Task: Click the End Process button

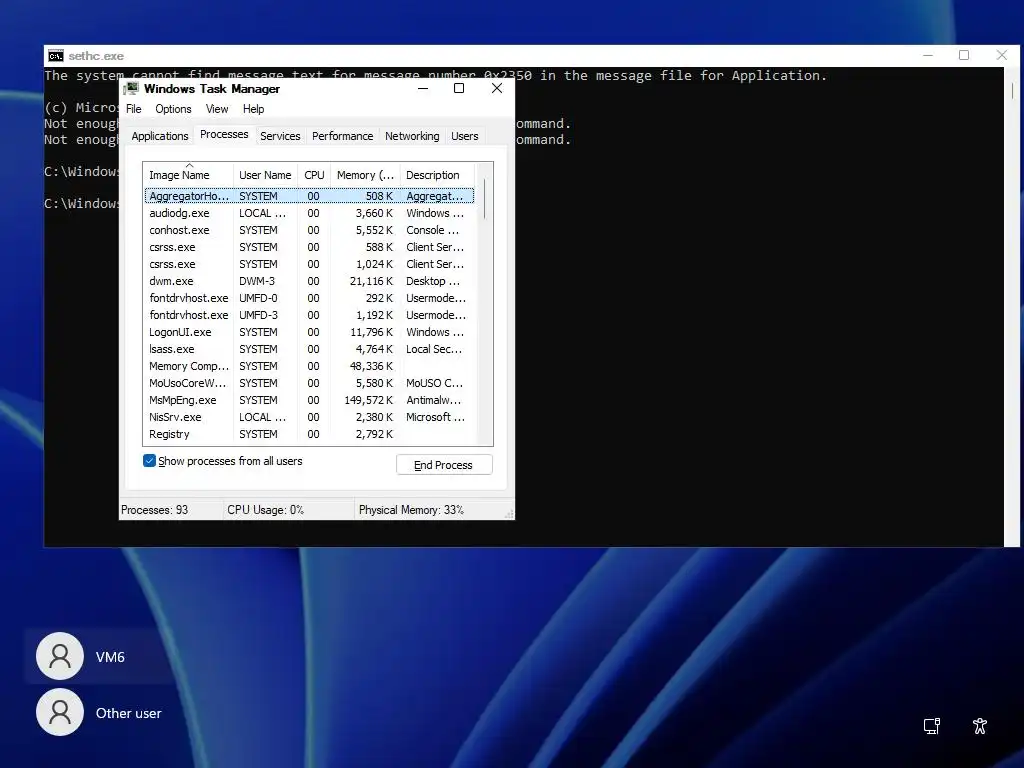Action: [443, 465]
